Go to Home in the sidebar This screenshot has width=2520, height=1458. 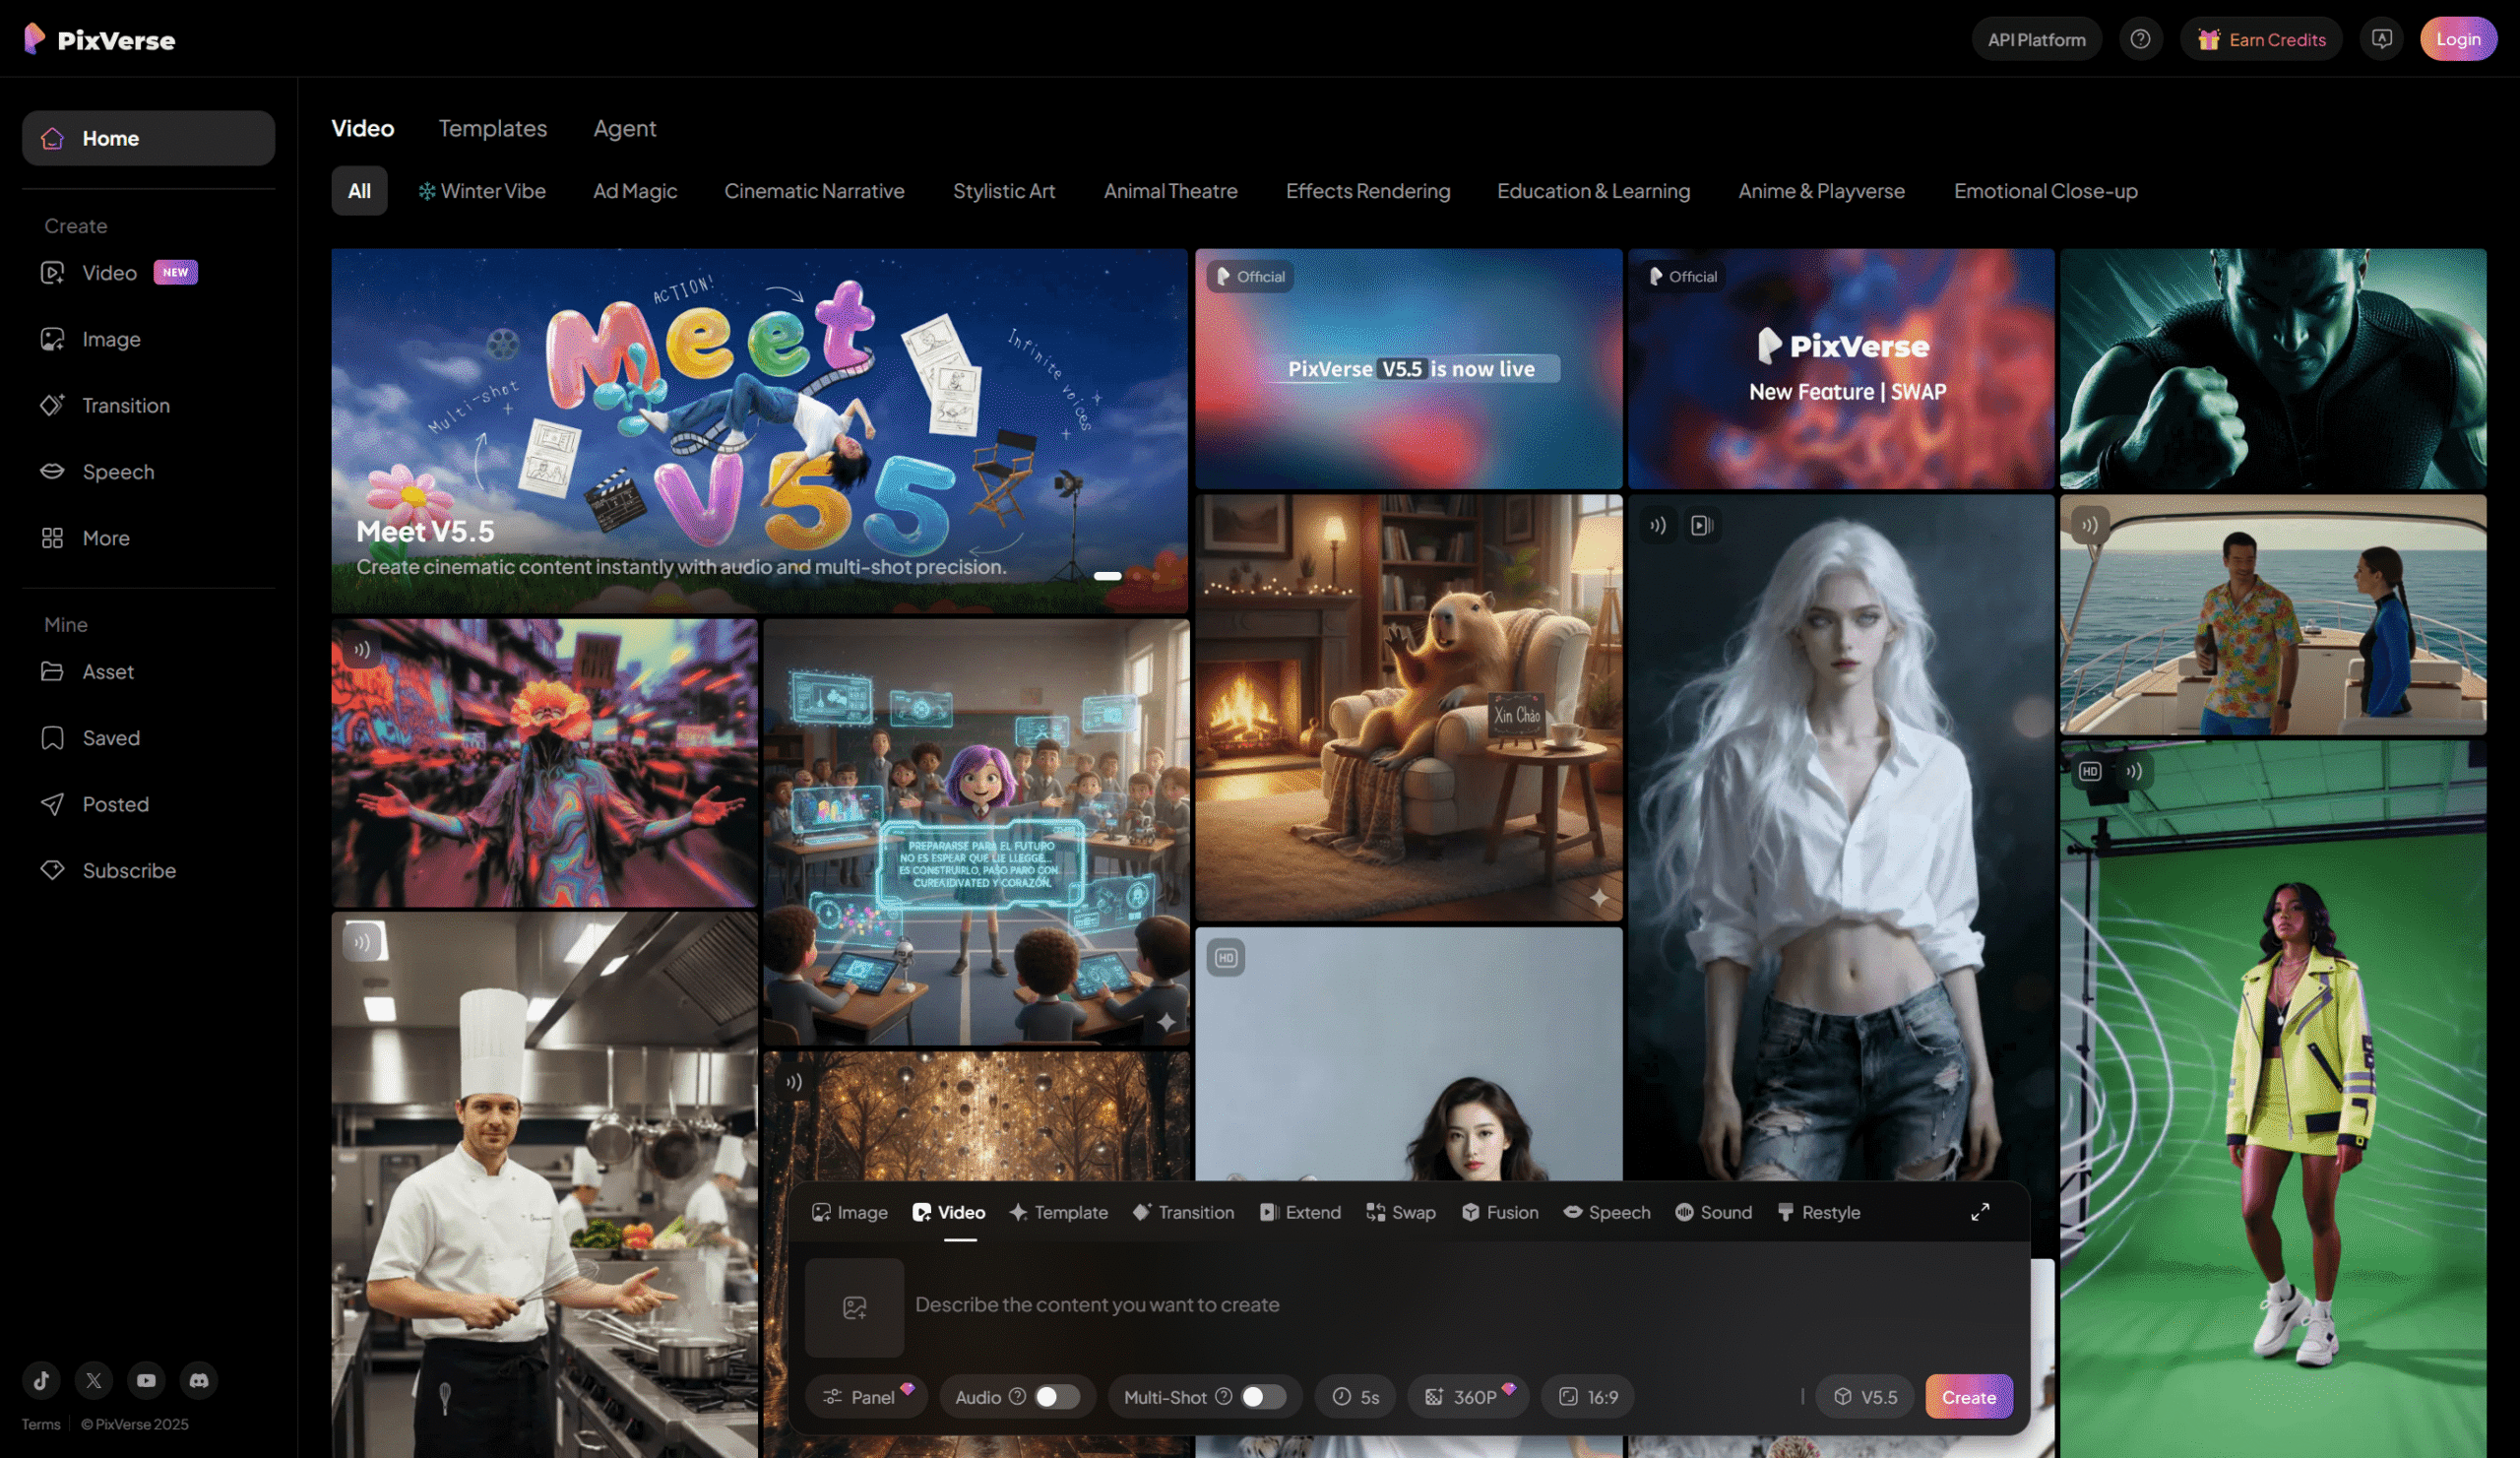(148, 138)
